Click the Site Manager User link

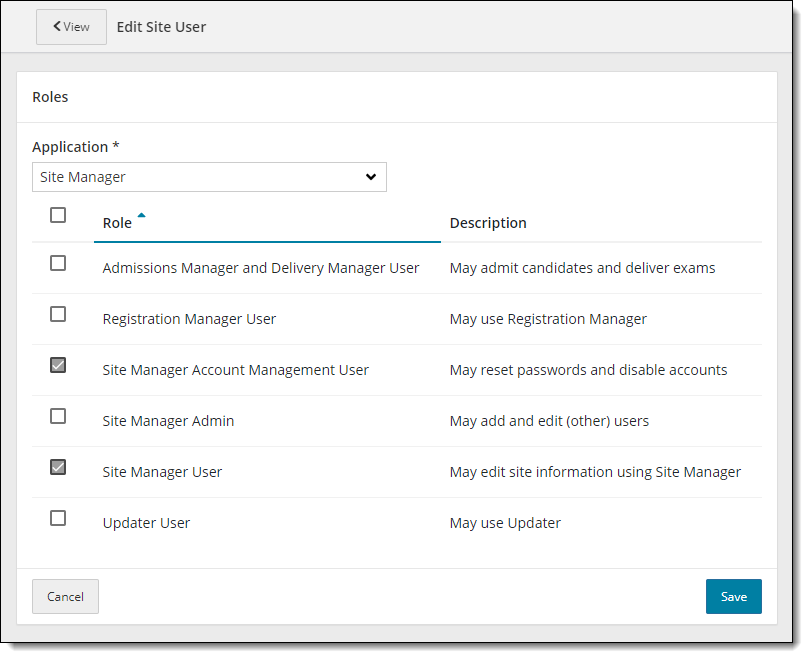pos(162,471)
